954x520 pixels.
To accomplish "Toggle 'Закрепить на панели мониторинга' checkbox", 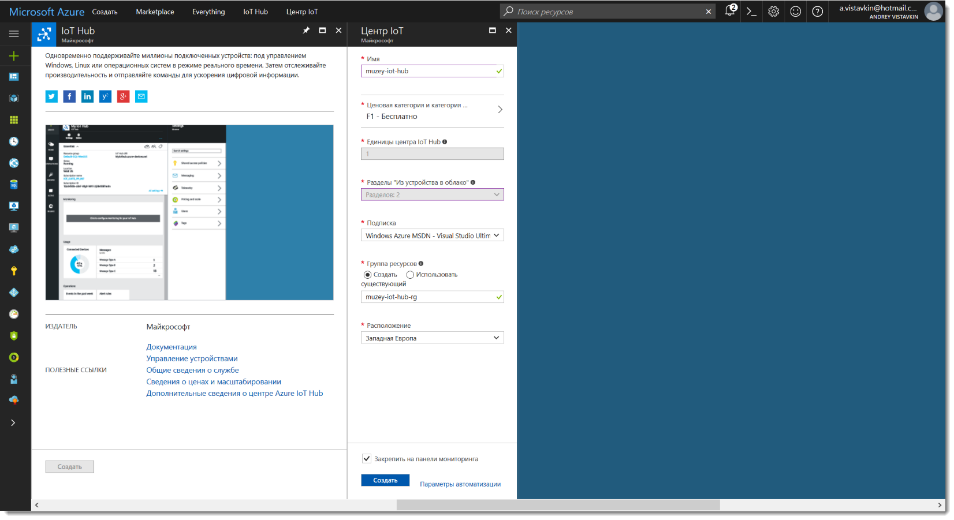I will click(x=366, y=459).
